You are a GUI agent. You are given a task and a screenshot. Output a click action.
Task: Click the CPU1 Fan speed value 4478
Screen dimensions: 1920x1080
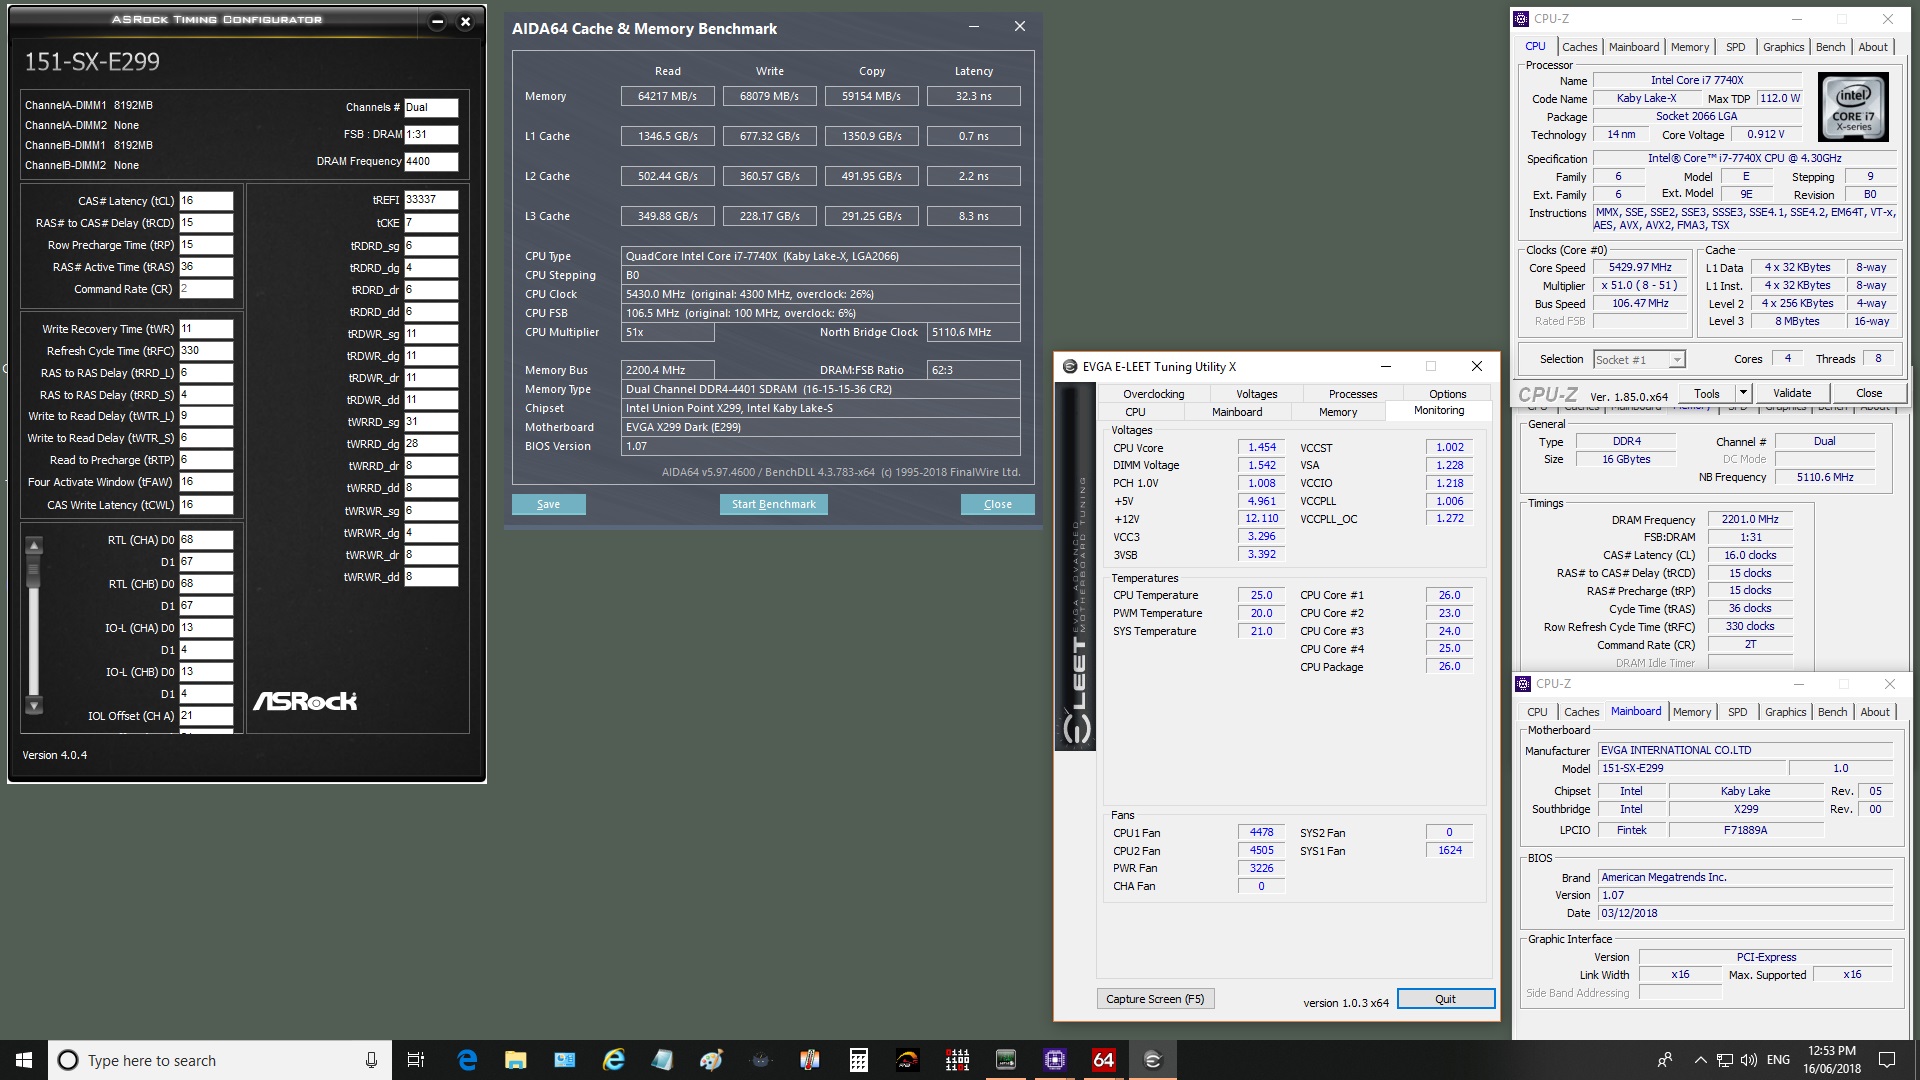[1262, 832]
